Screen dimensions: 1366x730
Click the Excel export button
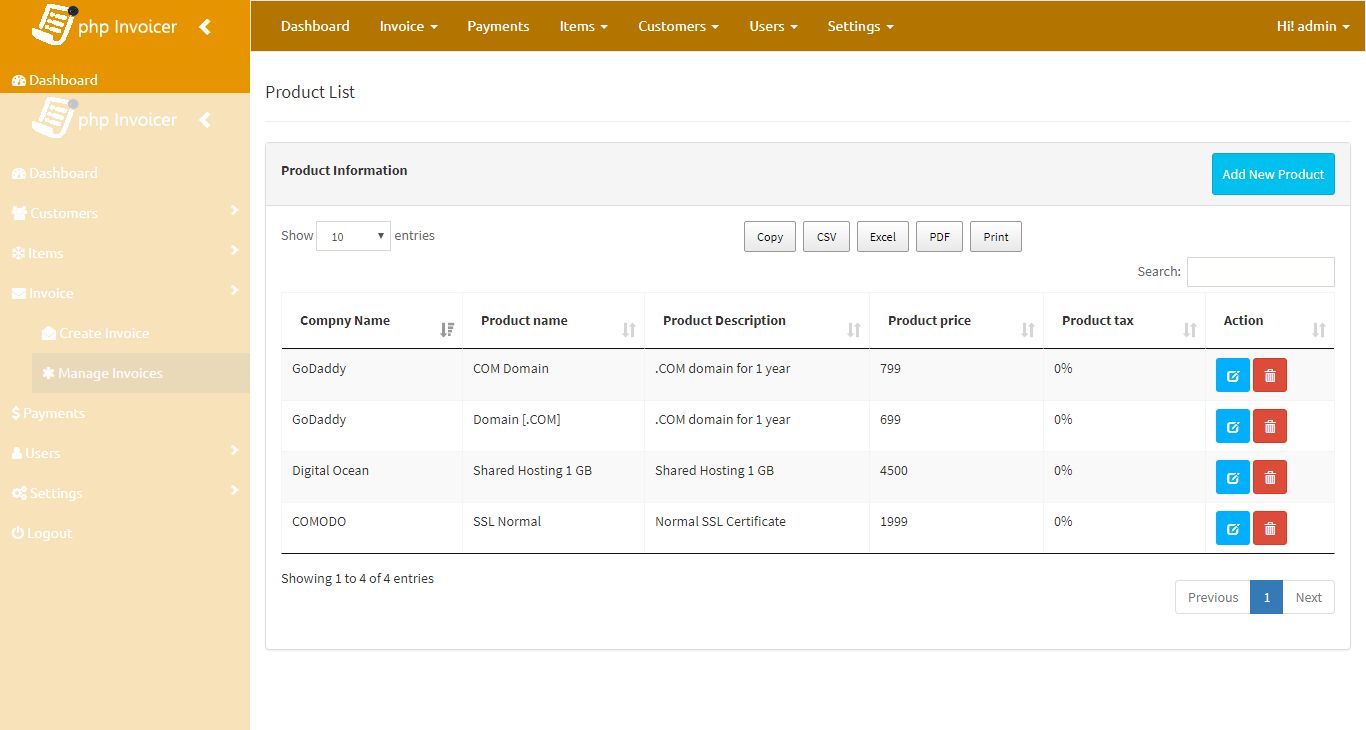pos(882,237)
